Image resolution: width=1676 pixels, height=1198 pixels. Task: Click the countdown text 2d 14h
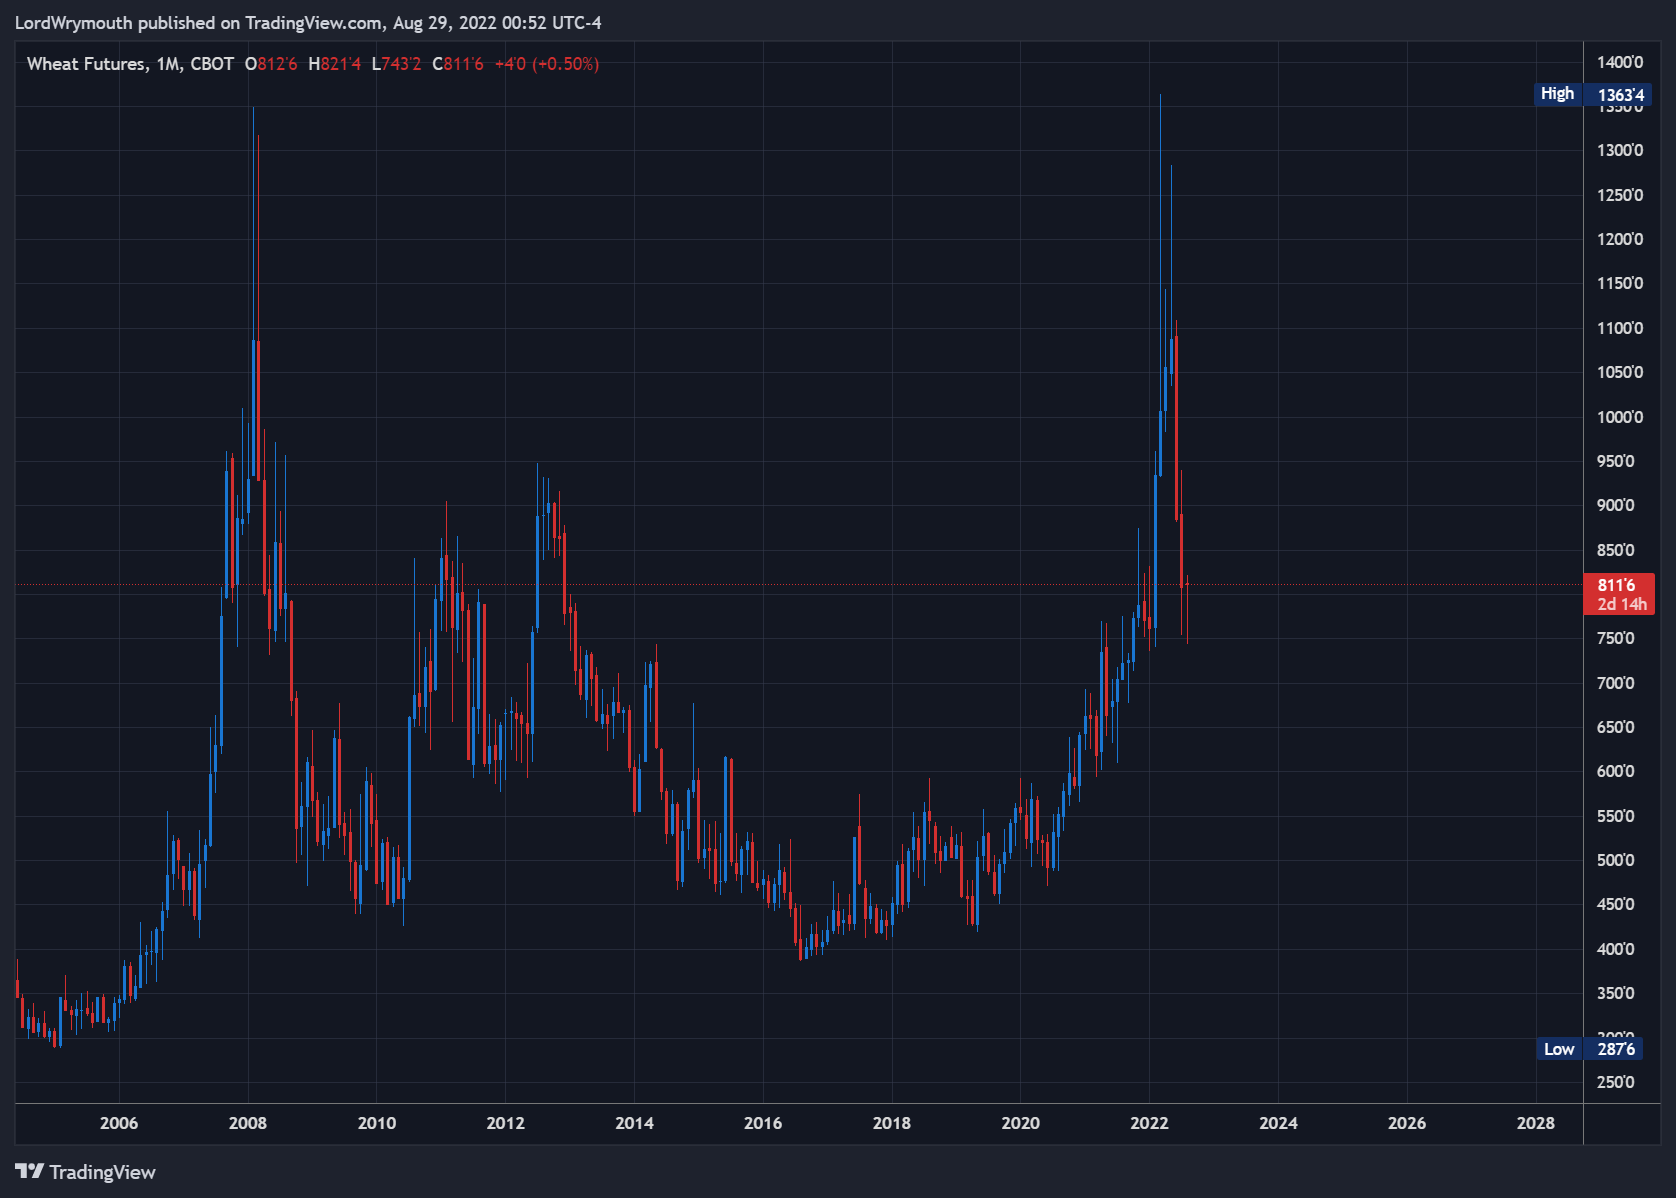coord(1622,604)
